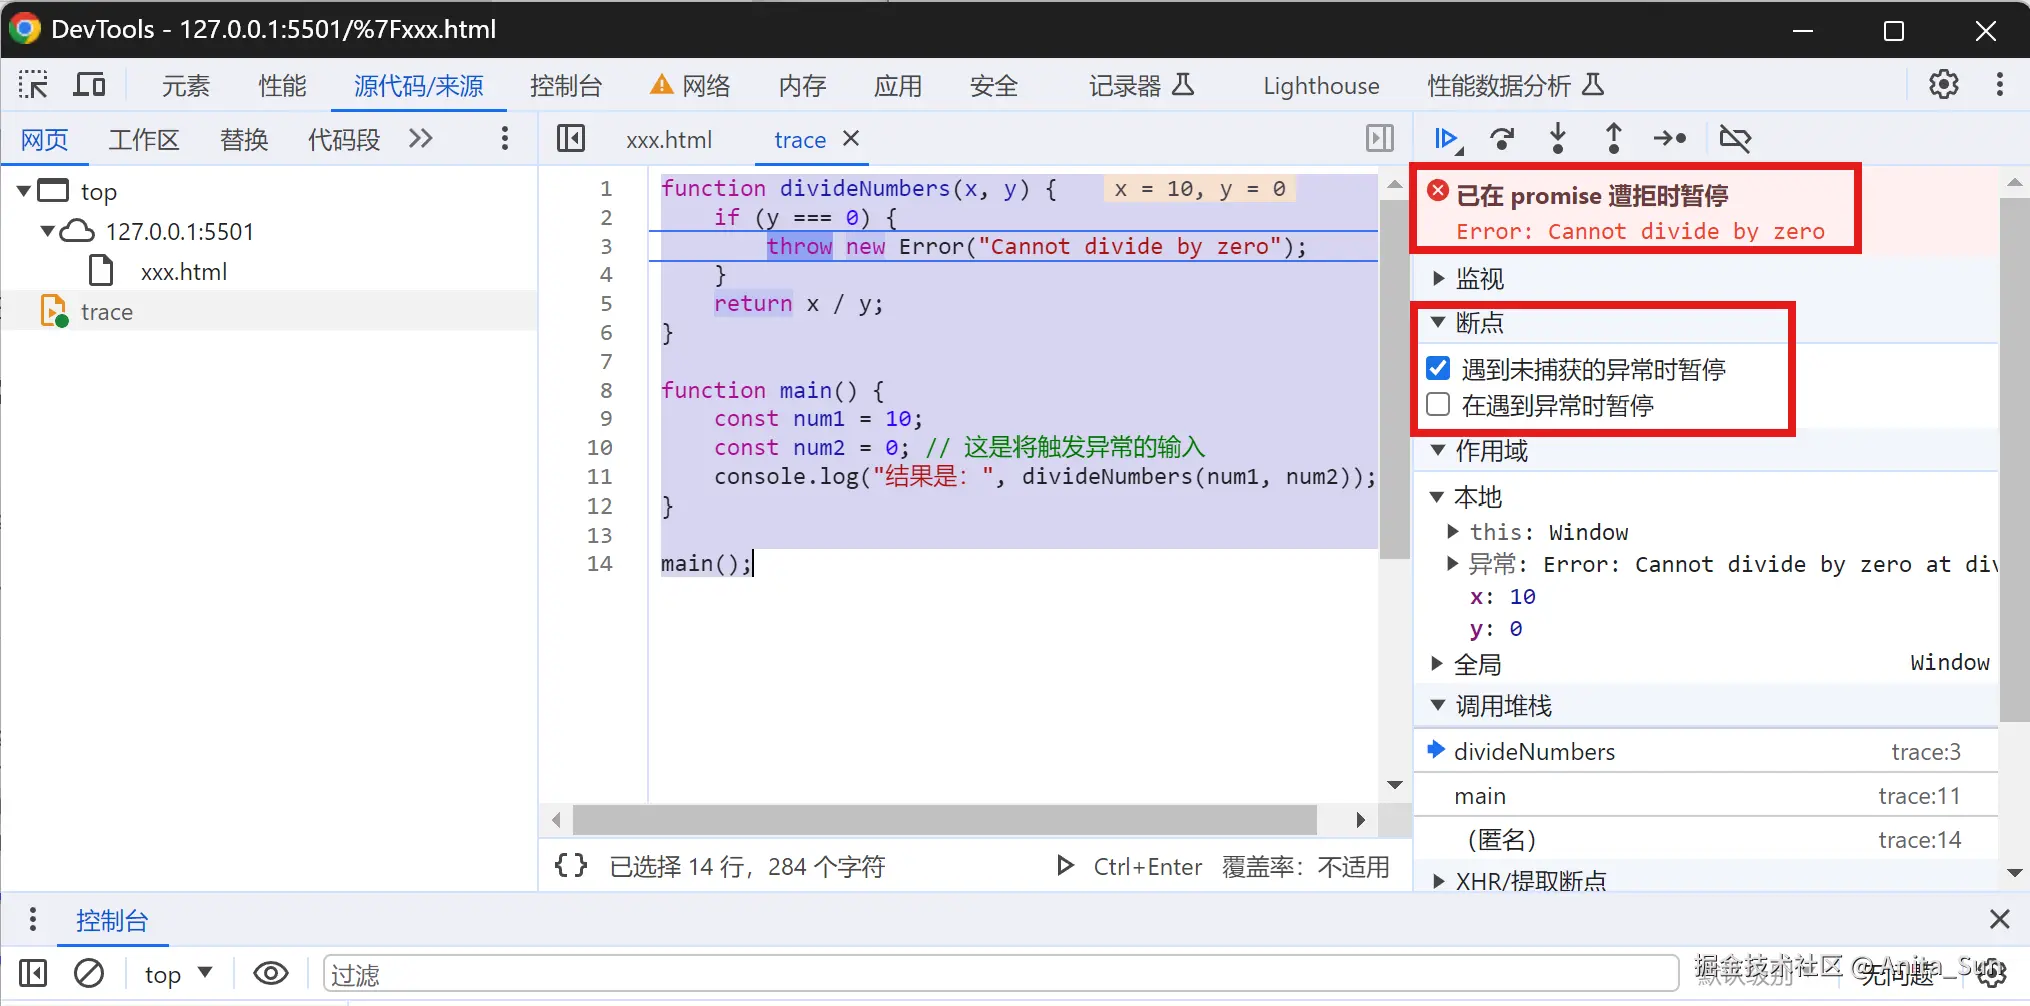Expand the XHR/提取断点 section

(x=1438, y=881)
